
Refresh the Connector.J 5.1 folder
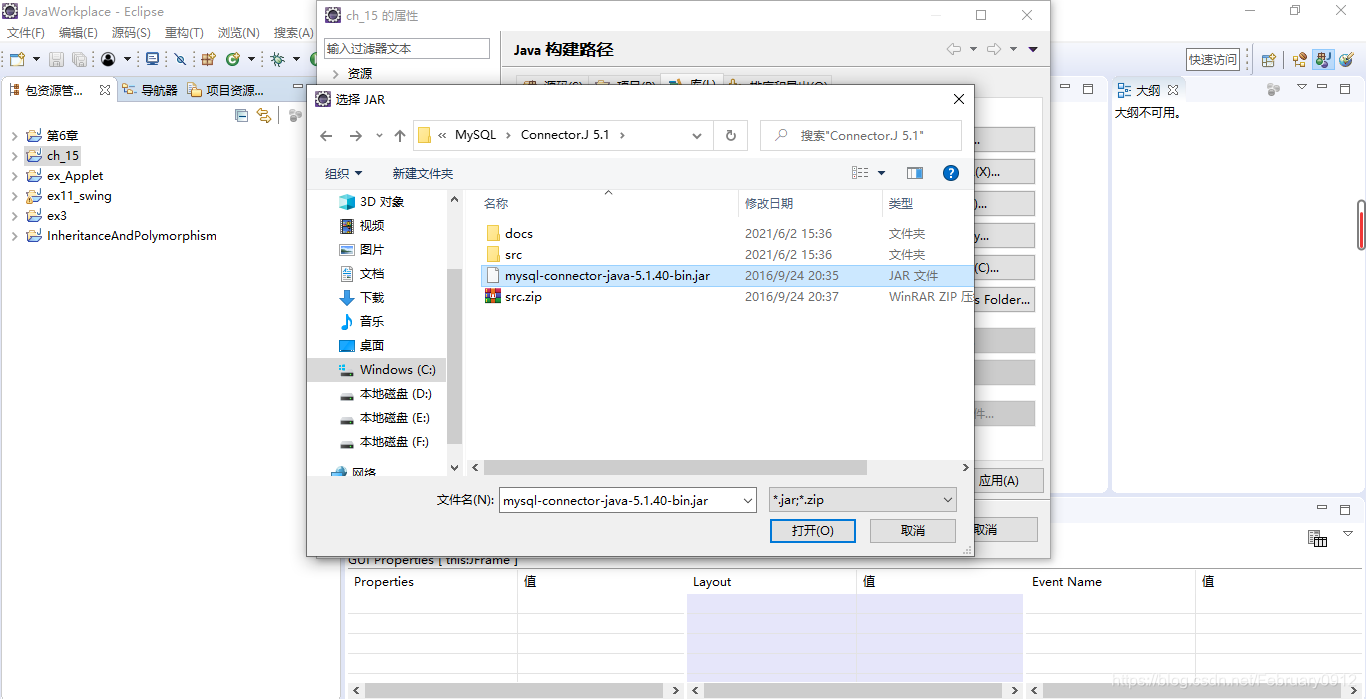730,135
